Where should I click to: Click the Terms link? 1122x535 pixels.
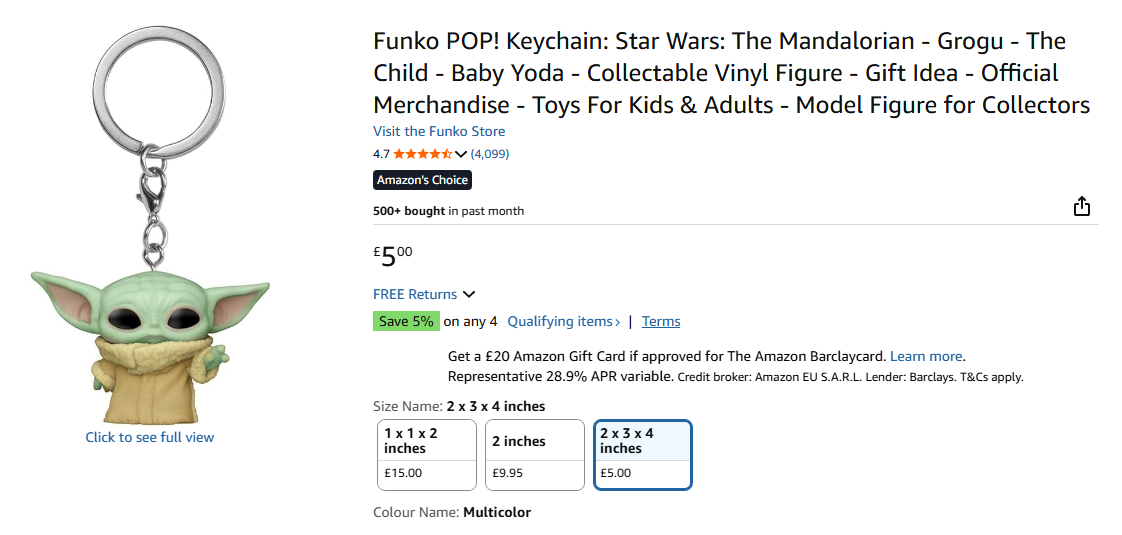tap(661, 321)
